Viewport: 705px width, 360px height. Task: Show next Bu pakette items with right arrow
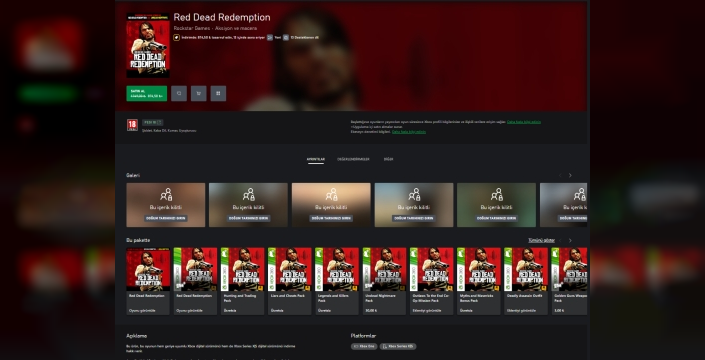[570, 240]
